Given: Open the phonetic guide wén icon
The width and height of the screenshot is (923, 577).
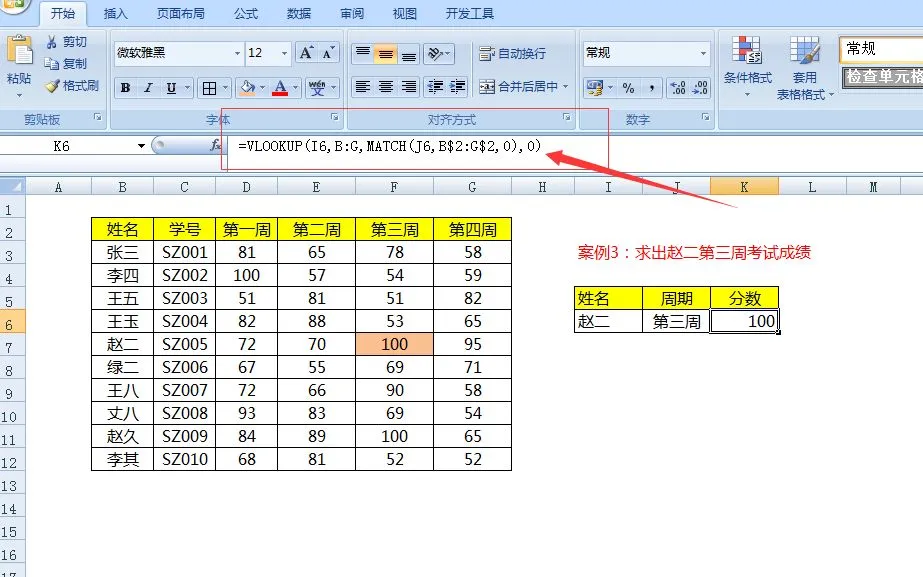Looking at the screenshot, I should pos(317,88).
